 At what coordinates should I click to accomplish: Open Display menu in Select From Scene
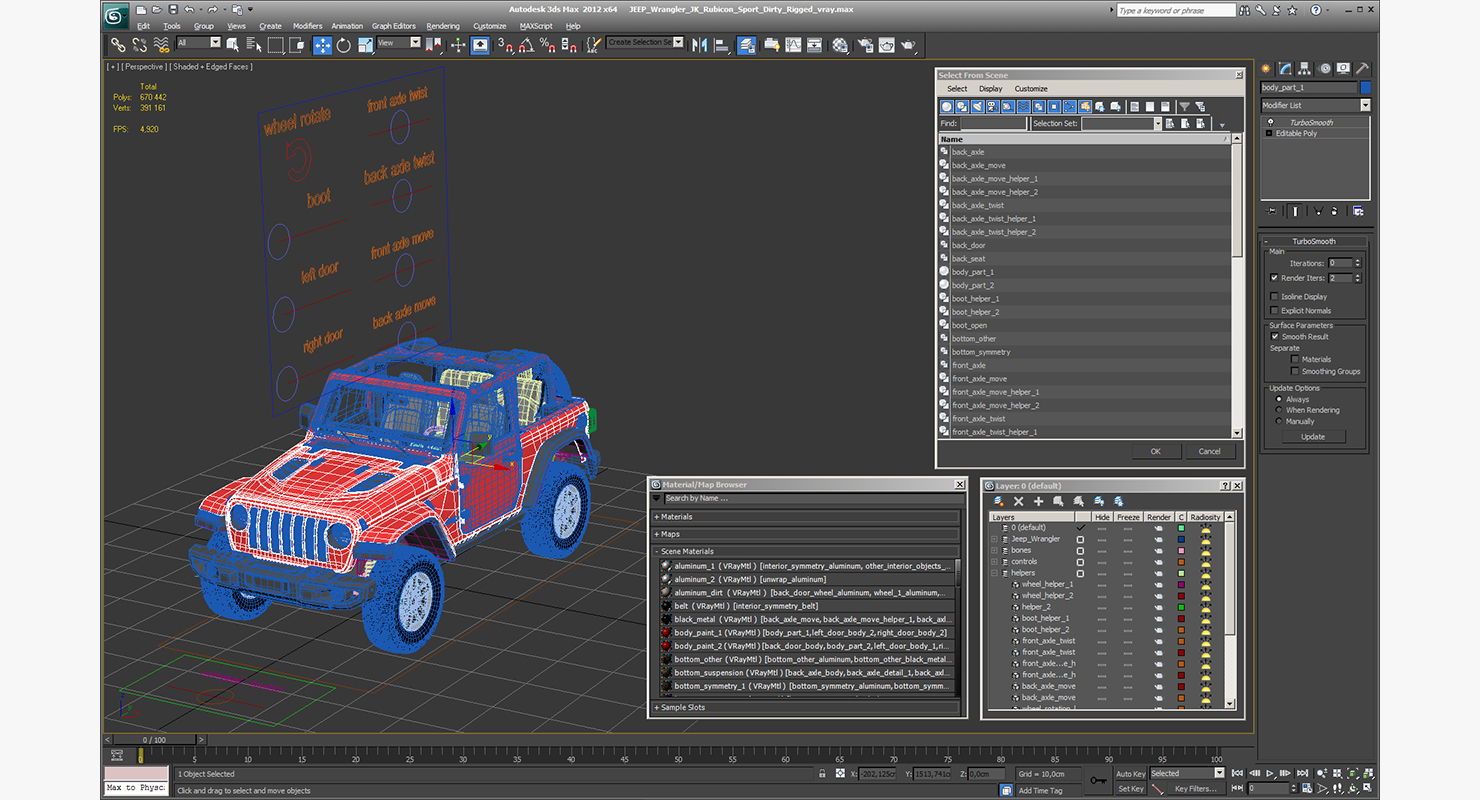coord(990,89)
